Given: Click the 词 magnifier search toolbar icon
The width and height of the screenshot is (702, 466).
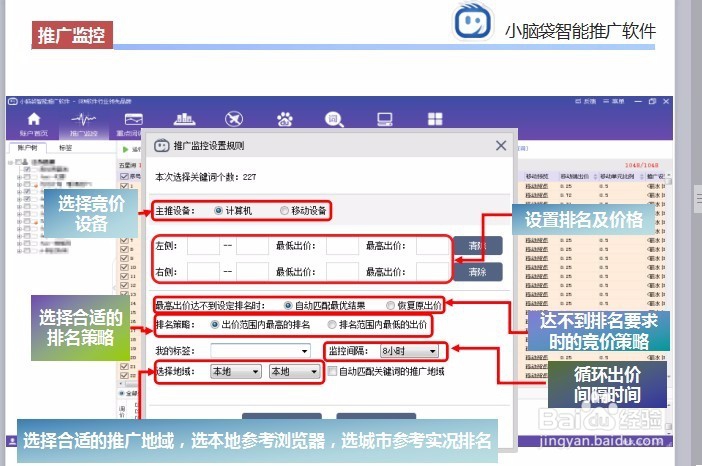Looking at the screenshot, I should [x=334, y=119].
